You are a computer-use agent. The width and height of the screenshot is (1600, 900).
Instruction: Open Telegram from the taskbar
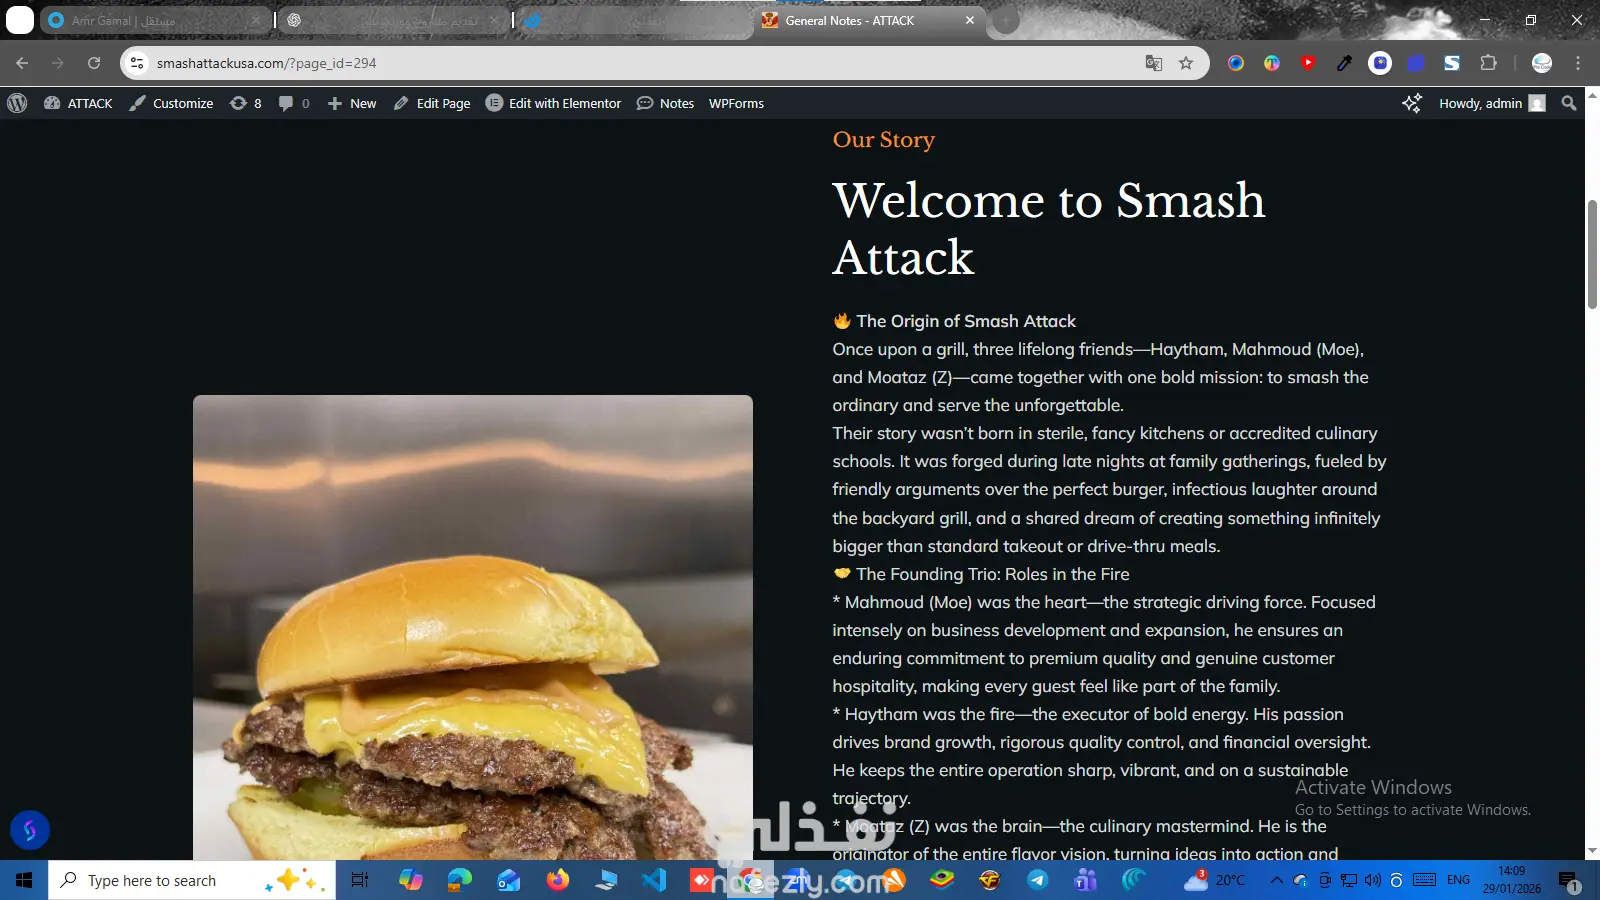coord(1038,880)
